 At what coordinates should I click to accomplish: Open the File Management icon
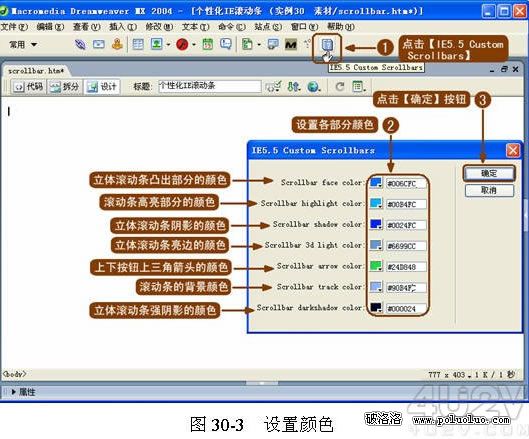(x=294, y=87)
